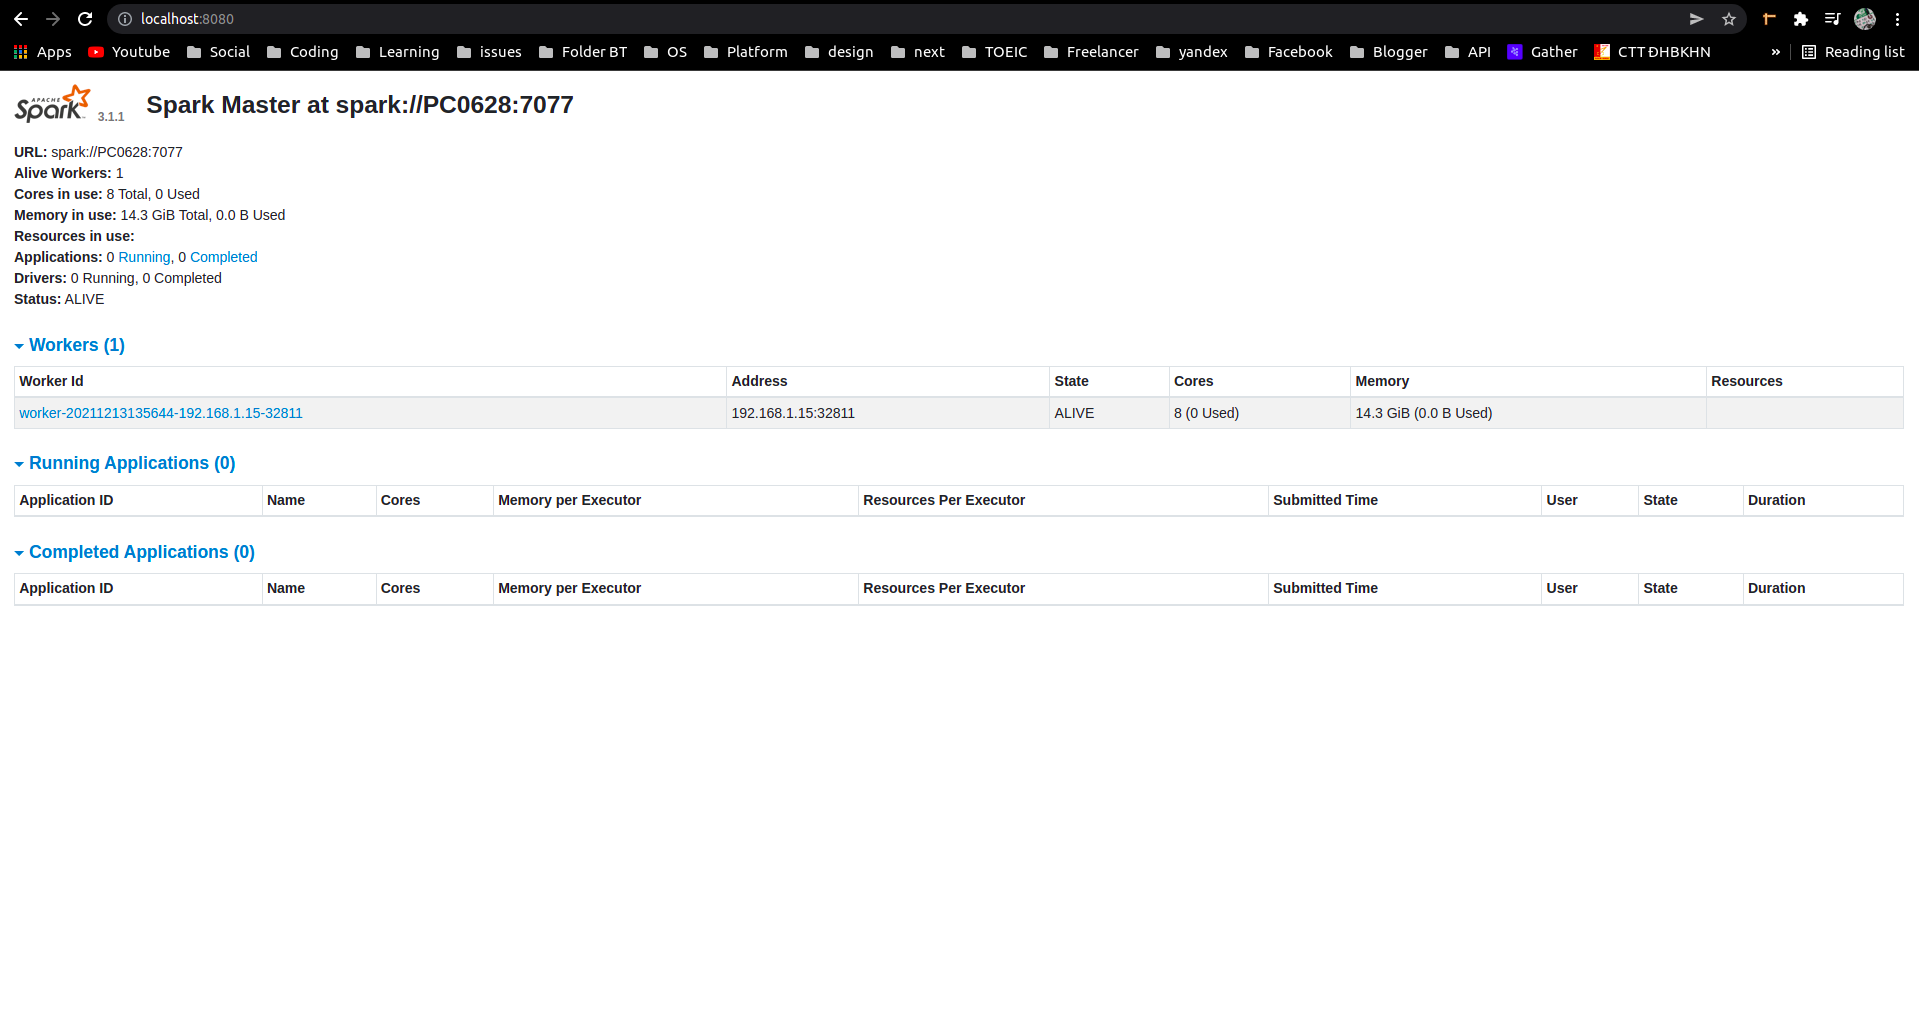This screenshot has width=1919, height=1019.
Task: Click the Spark version 3.1.1 label
Action: [111, 117]
